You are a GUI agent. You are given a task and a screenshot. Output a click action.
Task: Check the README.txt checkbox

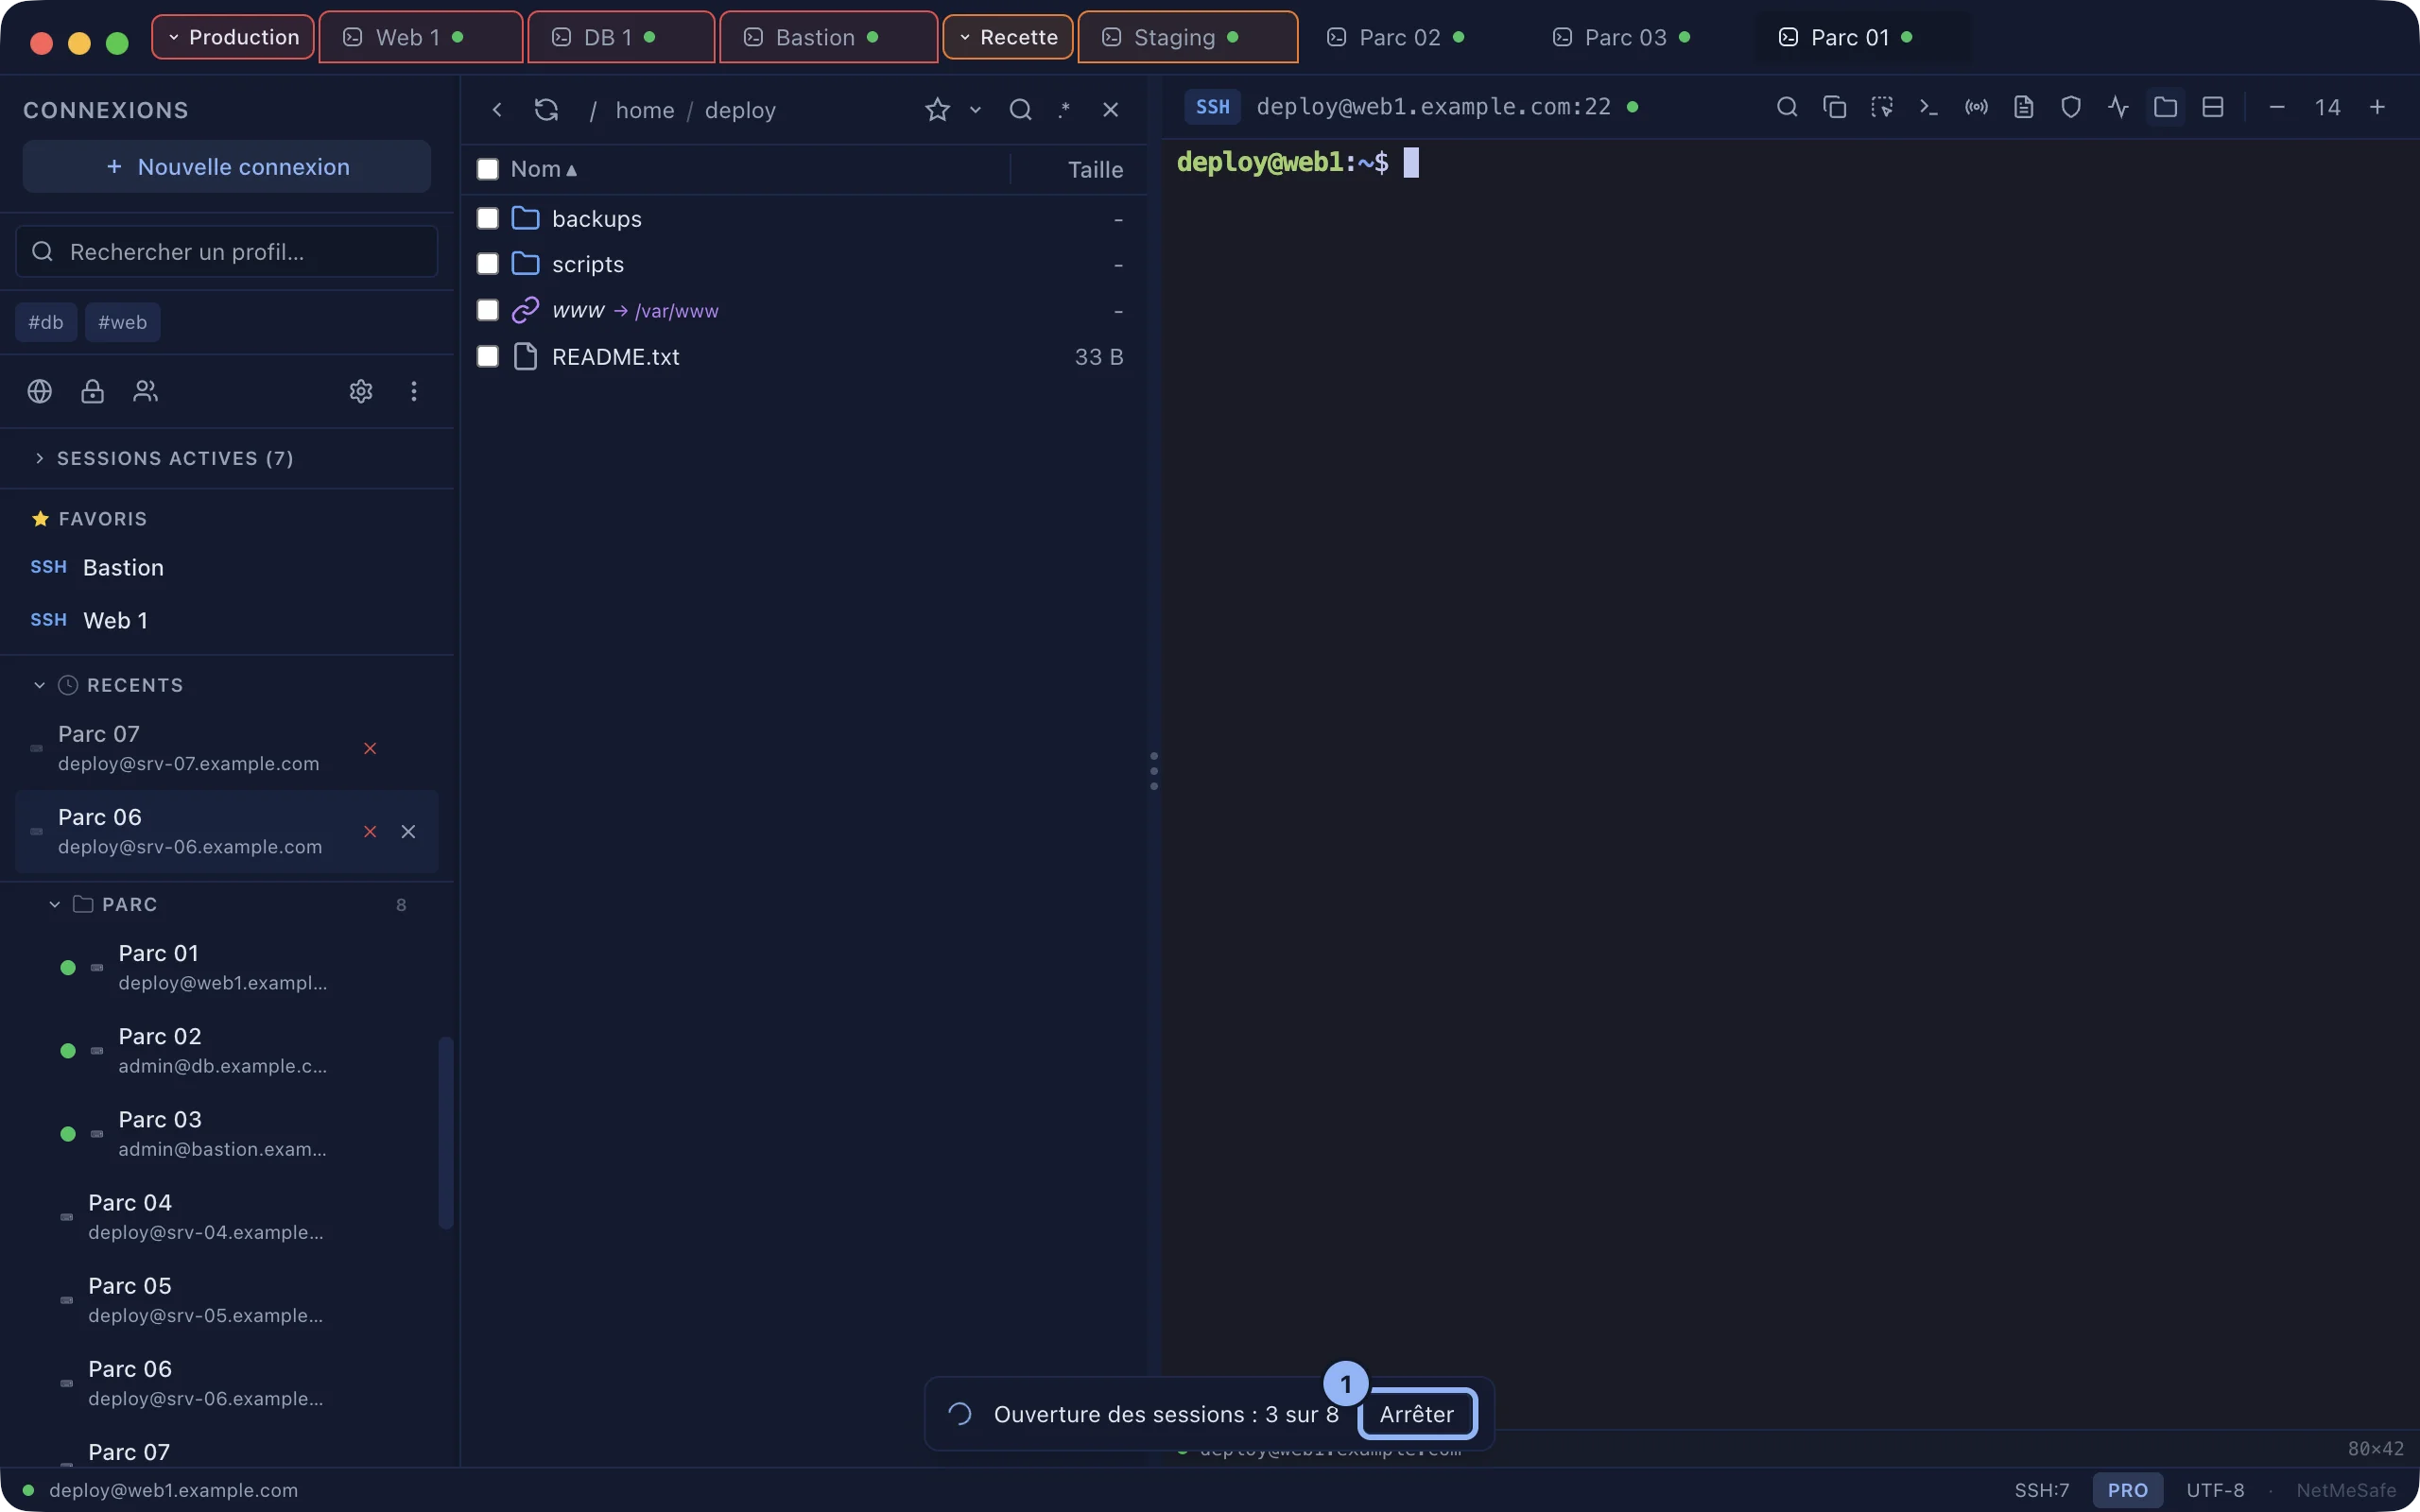488,356
